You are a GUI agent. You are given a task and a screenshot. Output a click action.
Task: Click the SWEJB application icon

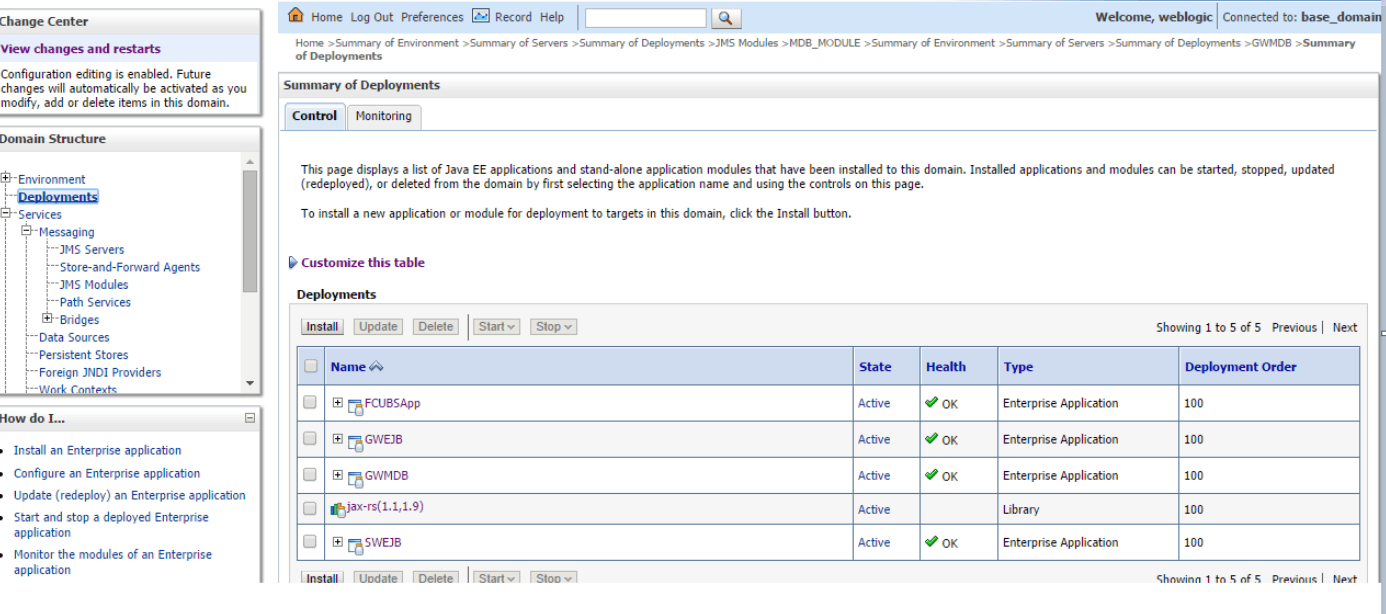(355, 542)
